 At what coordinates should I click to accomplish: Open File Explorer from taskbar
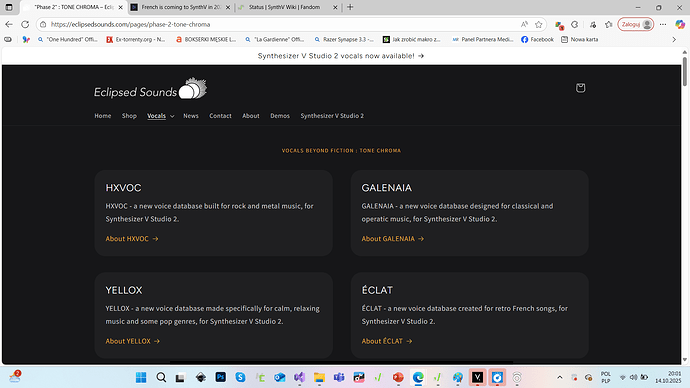[x=319, y=377]
